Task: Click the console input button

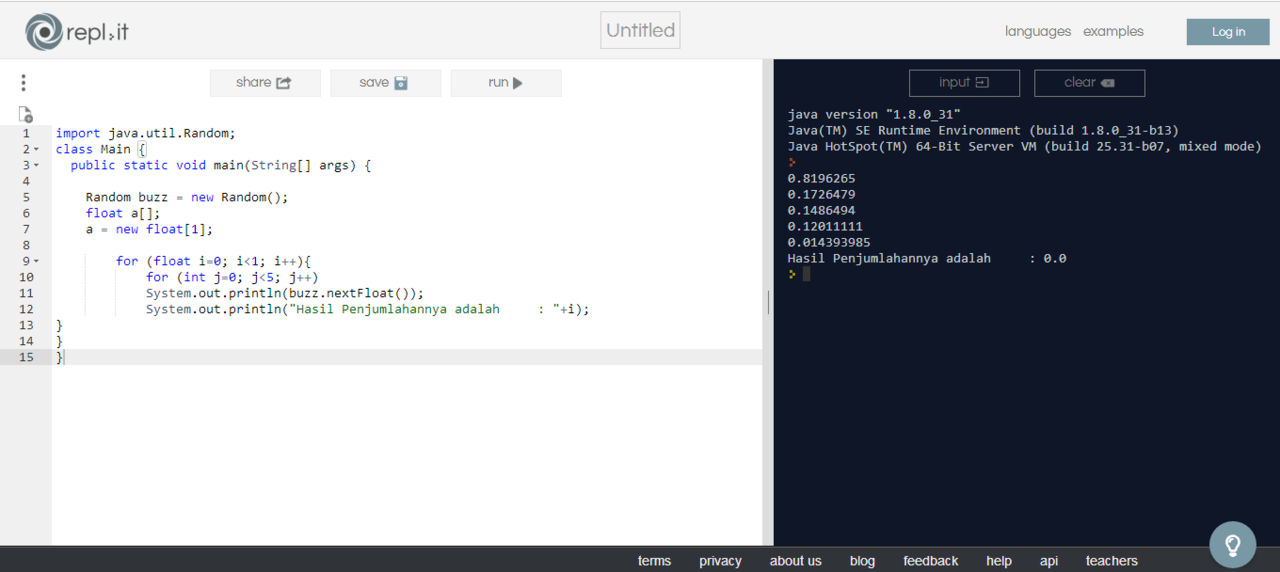Action: point(964,83)
